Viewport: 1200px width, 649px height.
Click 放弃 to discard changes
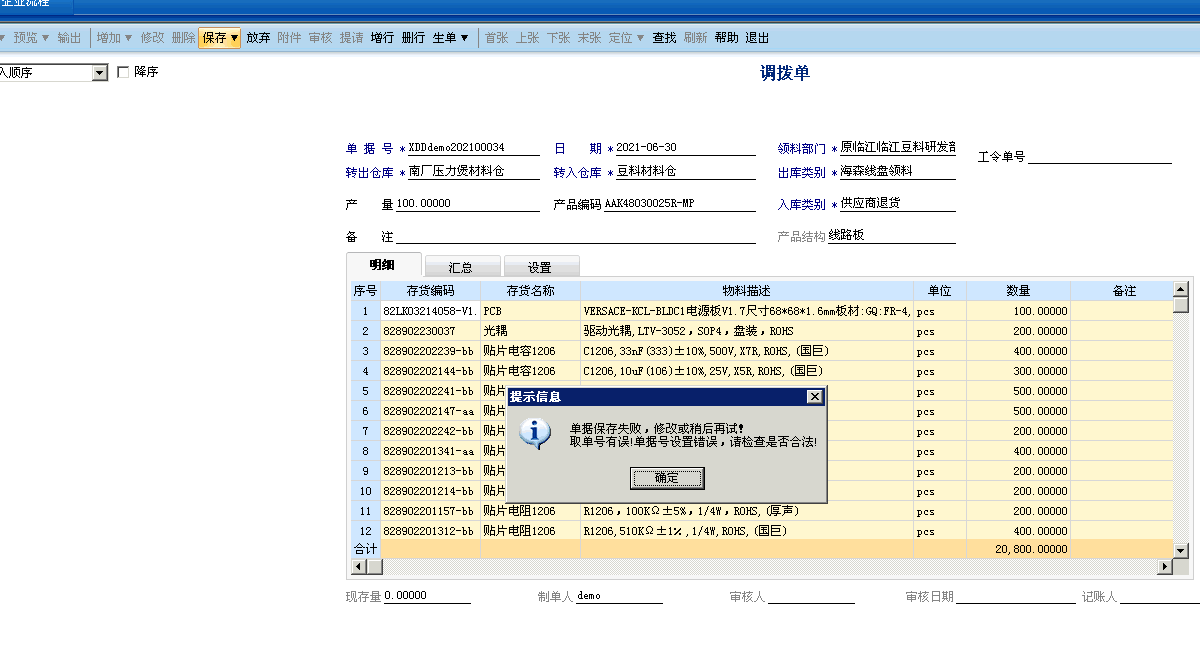(258, 38)
